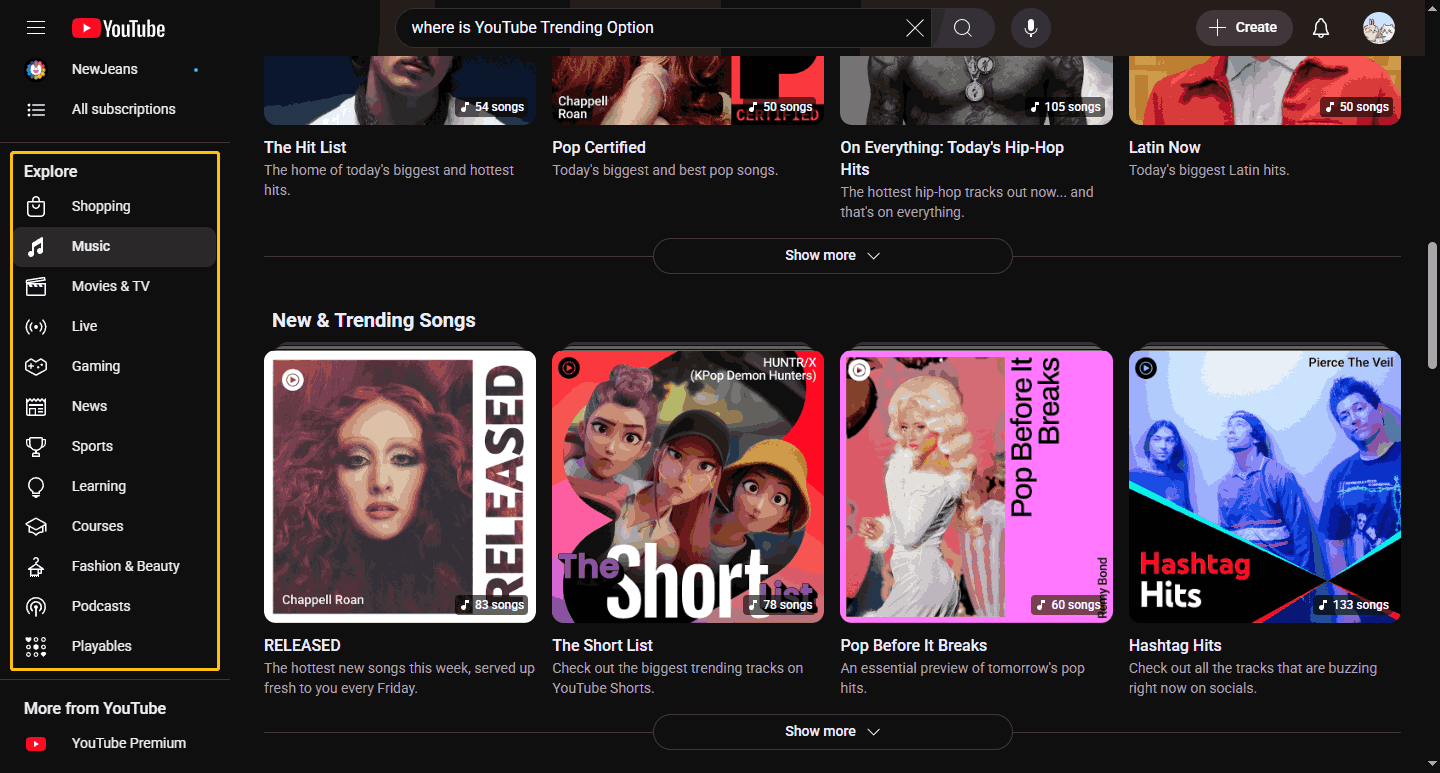Select Live in the Explore list

[x=114, y=326]
